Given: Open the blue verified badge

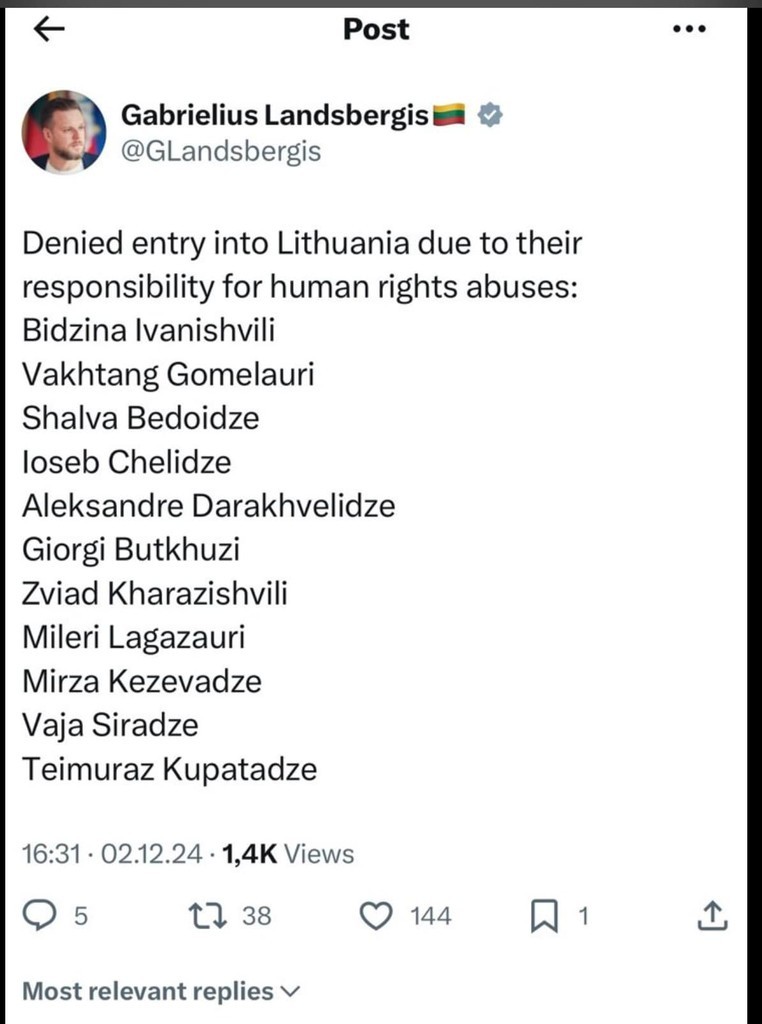Looking at the screenshot, I should [490, 115].
